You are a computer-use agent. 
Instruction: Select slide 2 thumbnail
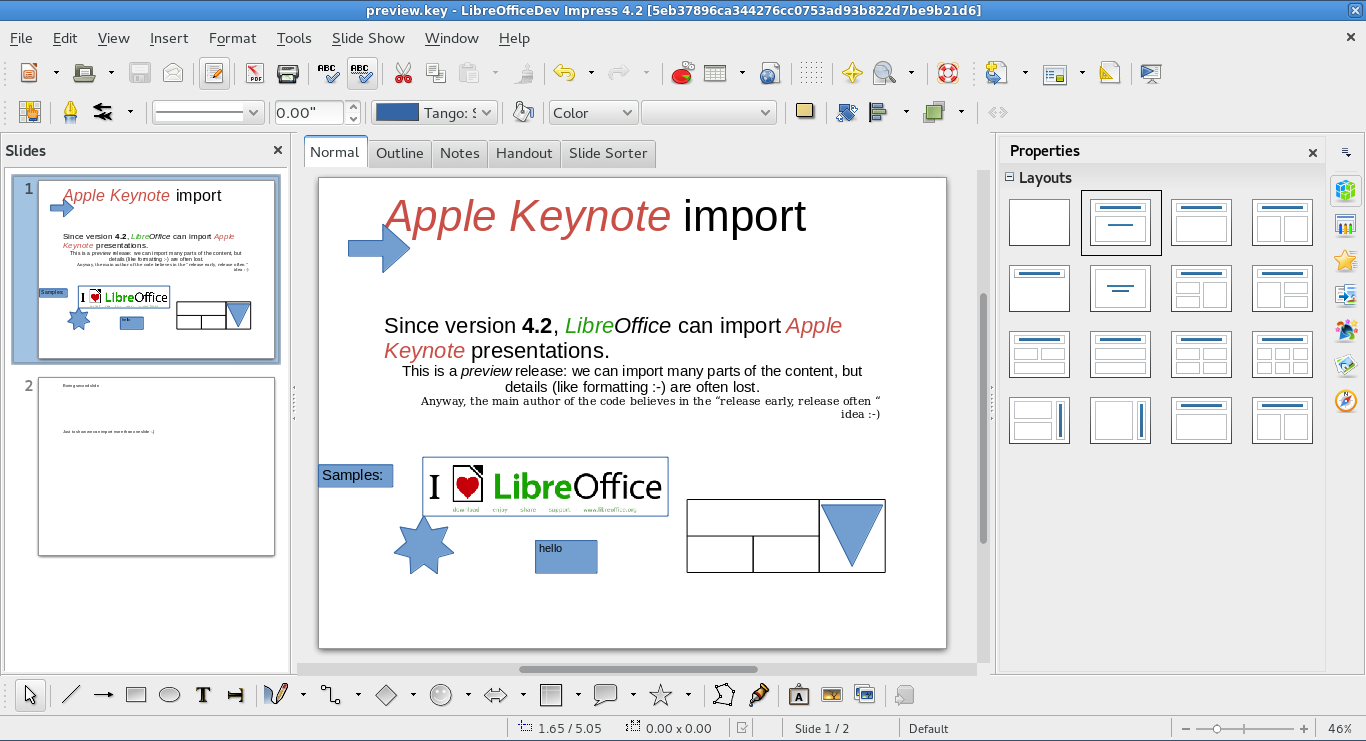pyautogui.click(x=156, y=466)
